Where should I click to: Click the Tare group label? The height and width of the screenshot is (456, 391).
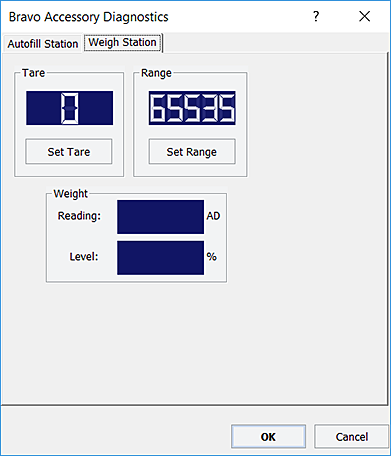coord(33,73)
